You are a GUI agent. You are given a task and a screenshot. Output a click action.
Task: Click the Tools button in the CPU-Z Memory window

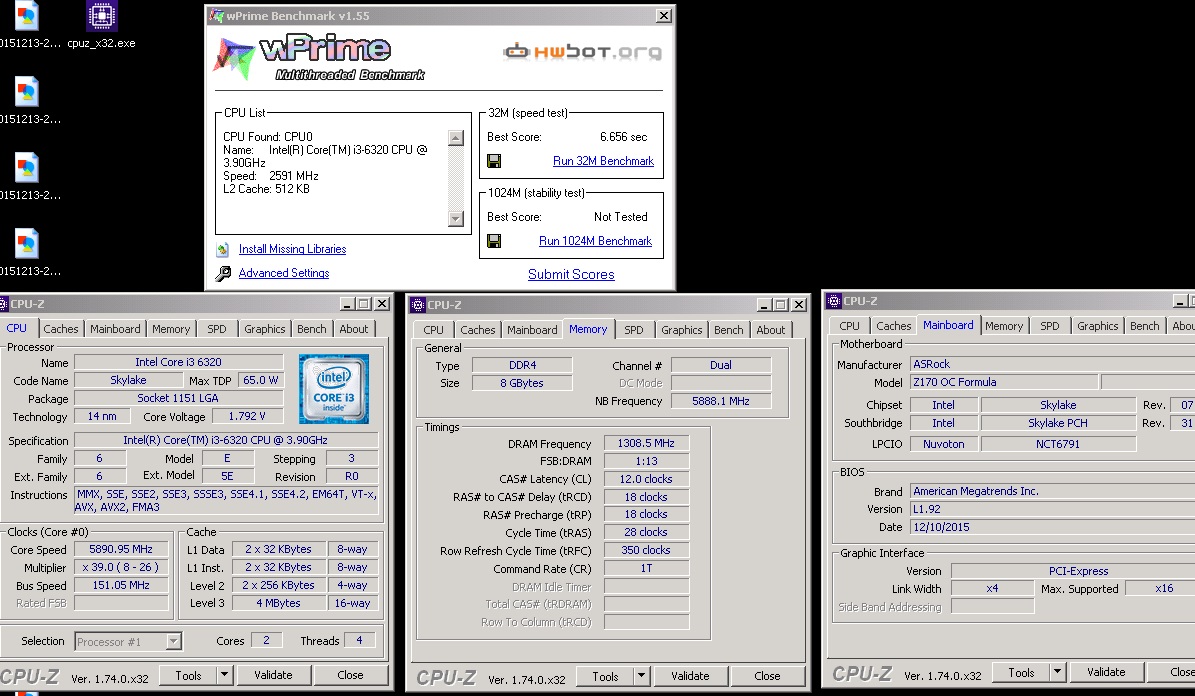pos(605,676)
